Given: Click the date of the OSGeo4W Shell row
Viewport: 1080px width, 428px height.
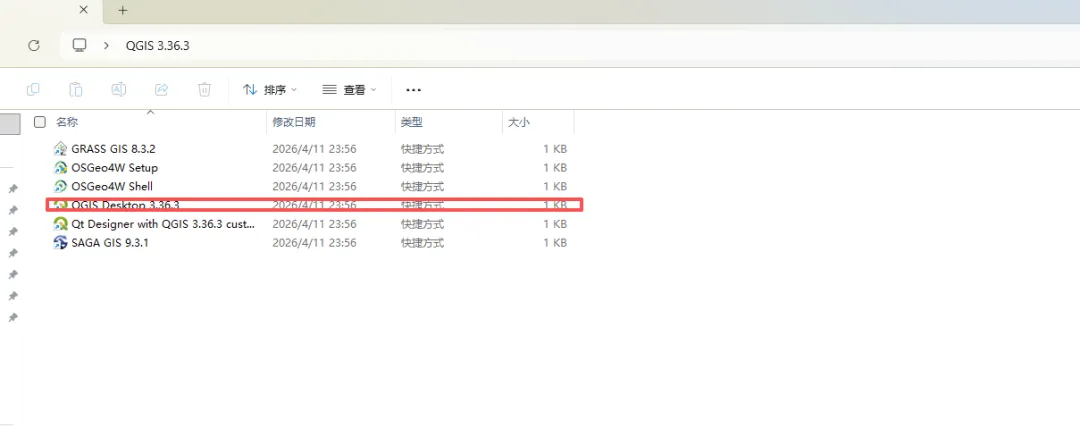Looking at the screenshot, I should [314, 186].
